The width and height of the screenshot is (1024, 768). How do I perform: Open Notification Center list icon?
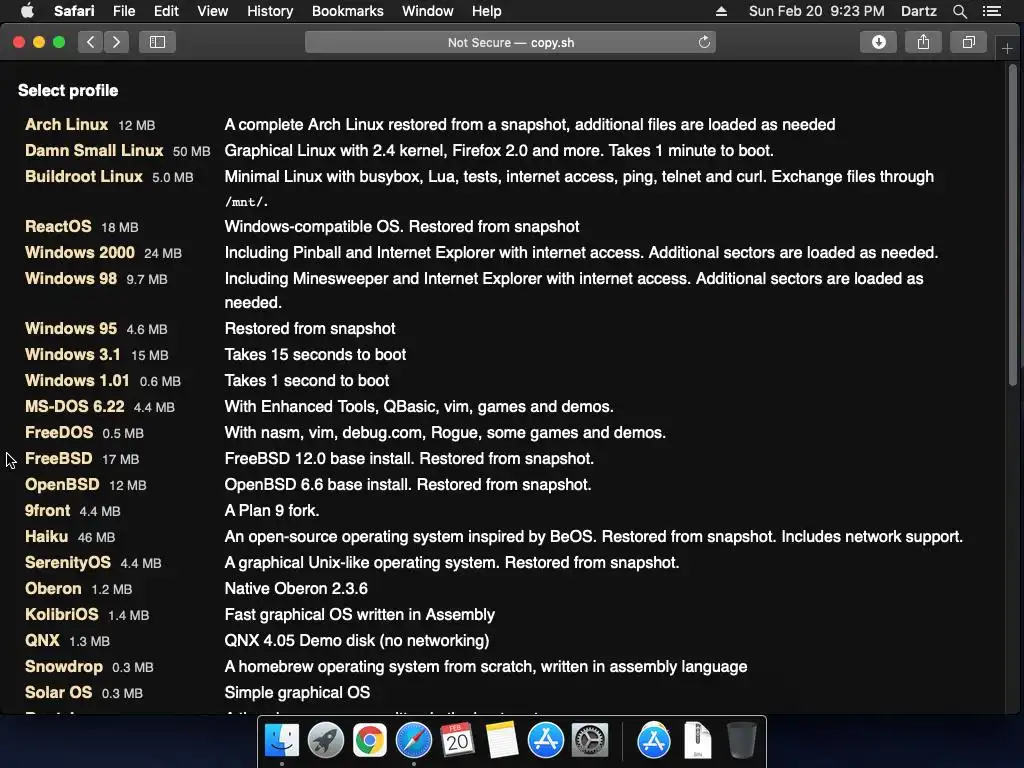point(992,11)
